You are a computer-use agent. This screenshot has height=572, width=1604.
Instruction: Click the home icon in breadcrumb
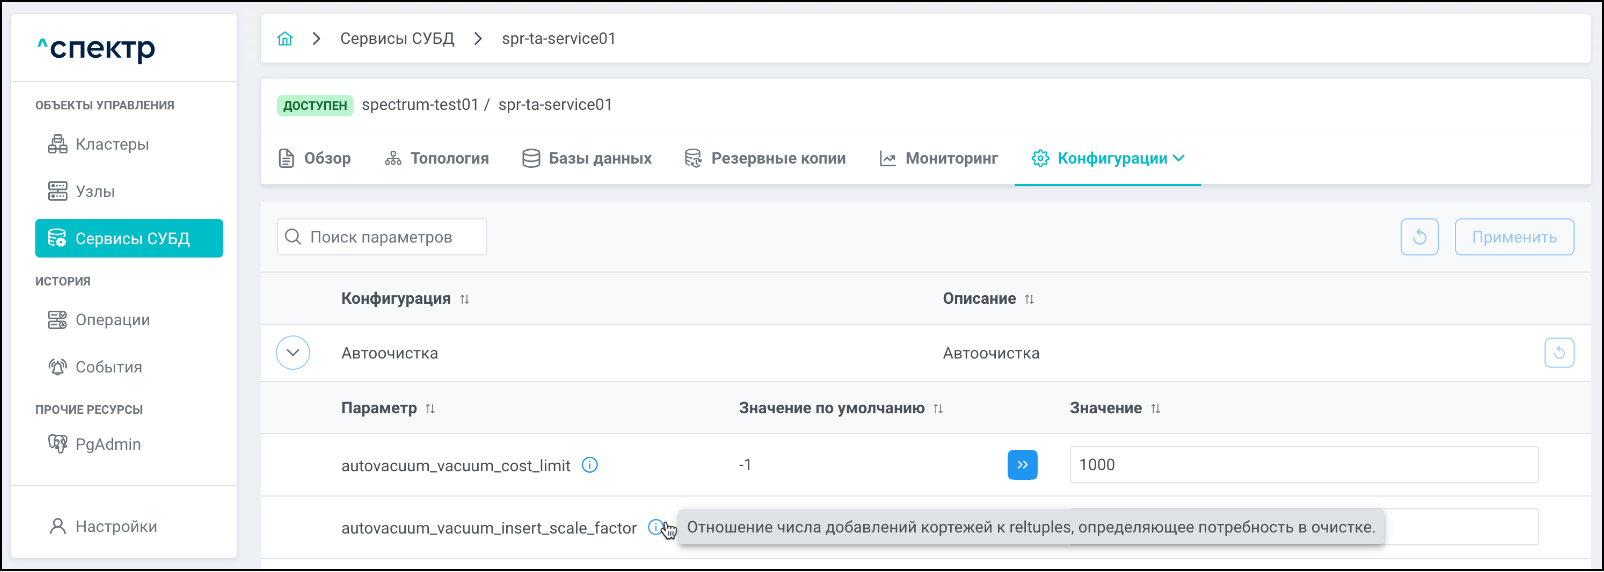(285, 39)
